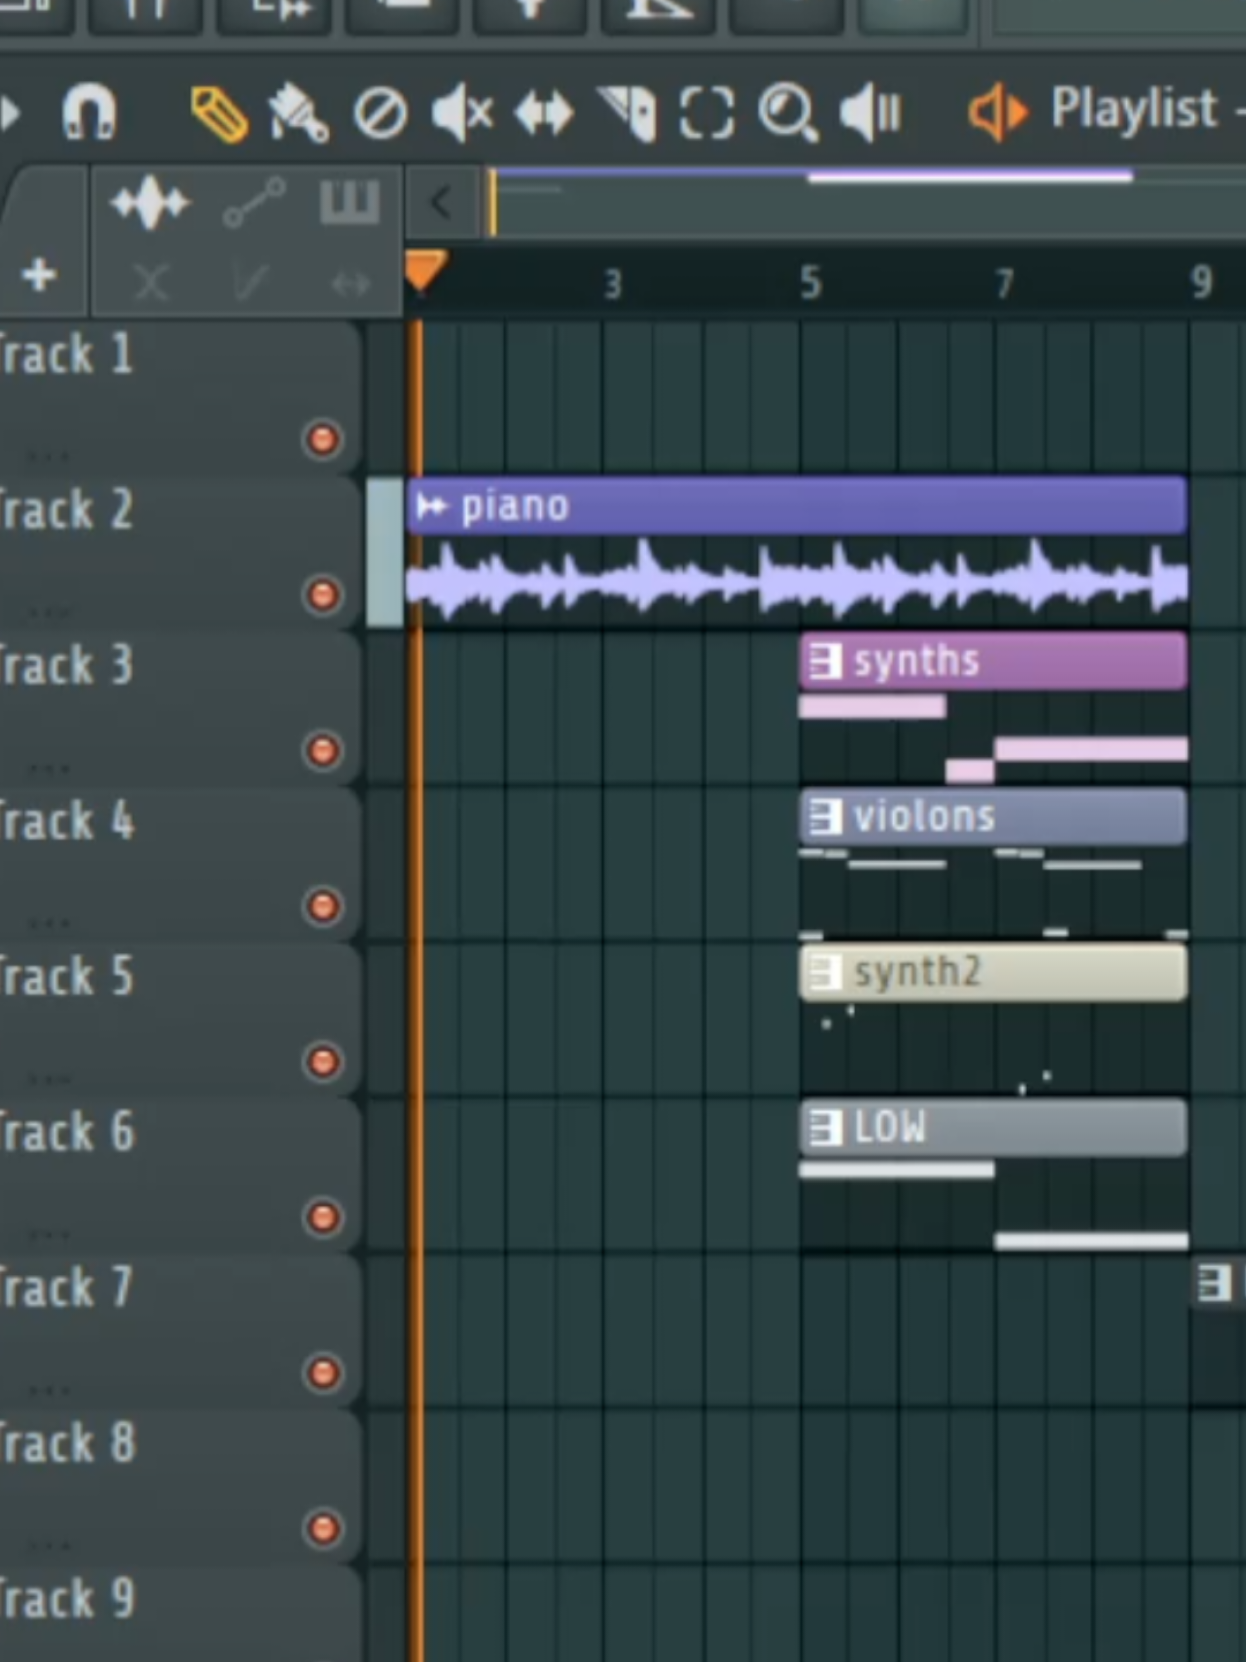
Task: Open the piano clip menu icon
Action: [x=432, y=506]
